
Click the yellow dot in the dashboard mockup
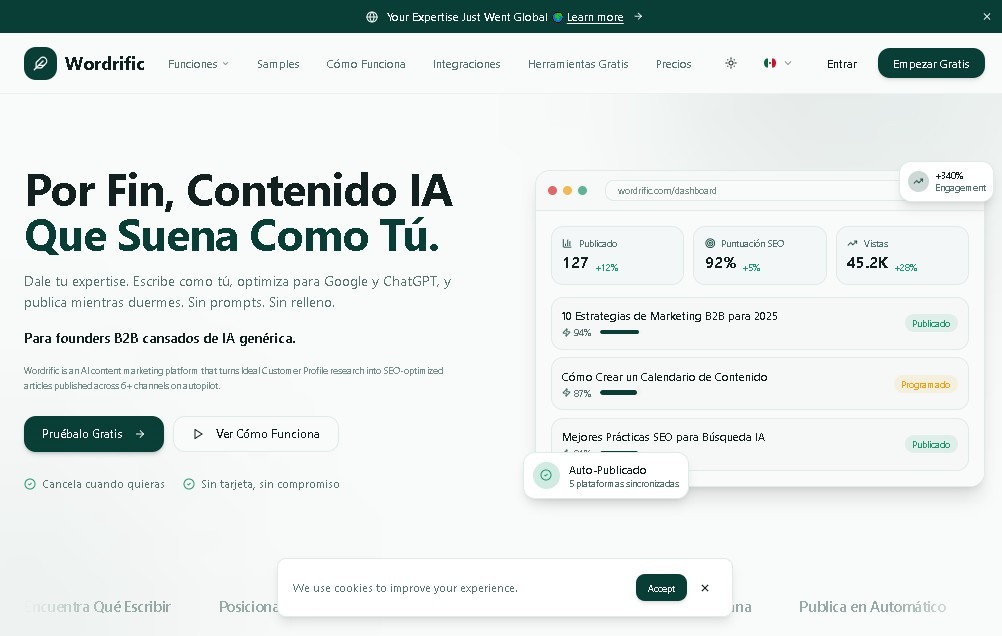coord(567,190)
